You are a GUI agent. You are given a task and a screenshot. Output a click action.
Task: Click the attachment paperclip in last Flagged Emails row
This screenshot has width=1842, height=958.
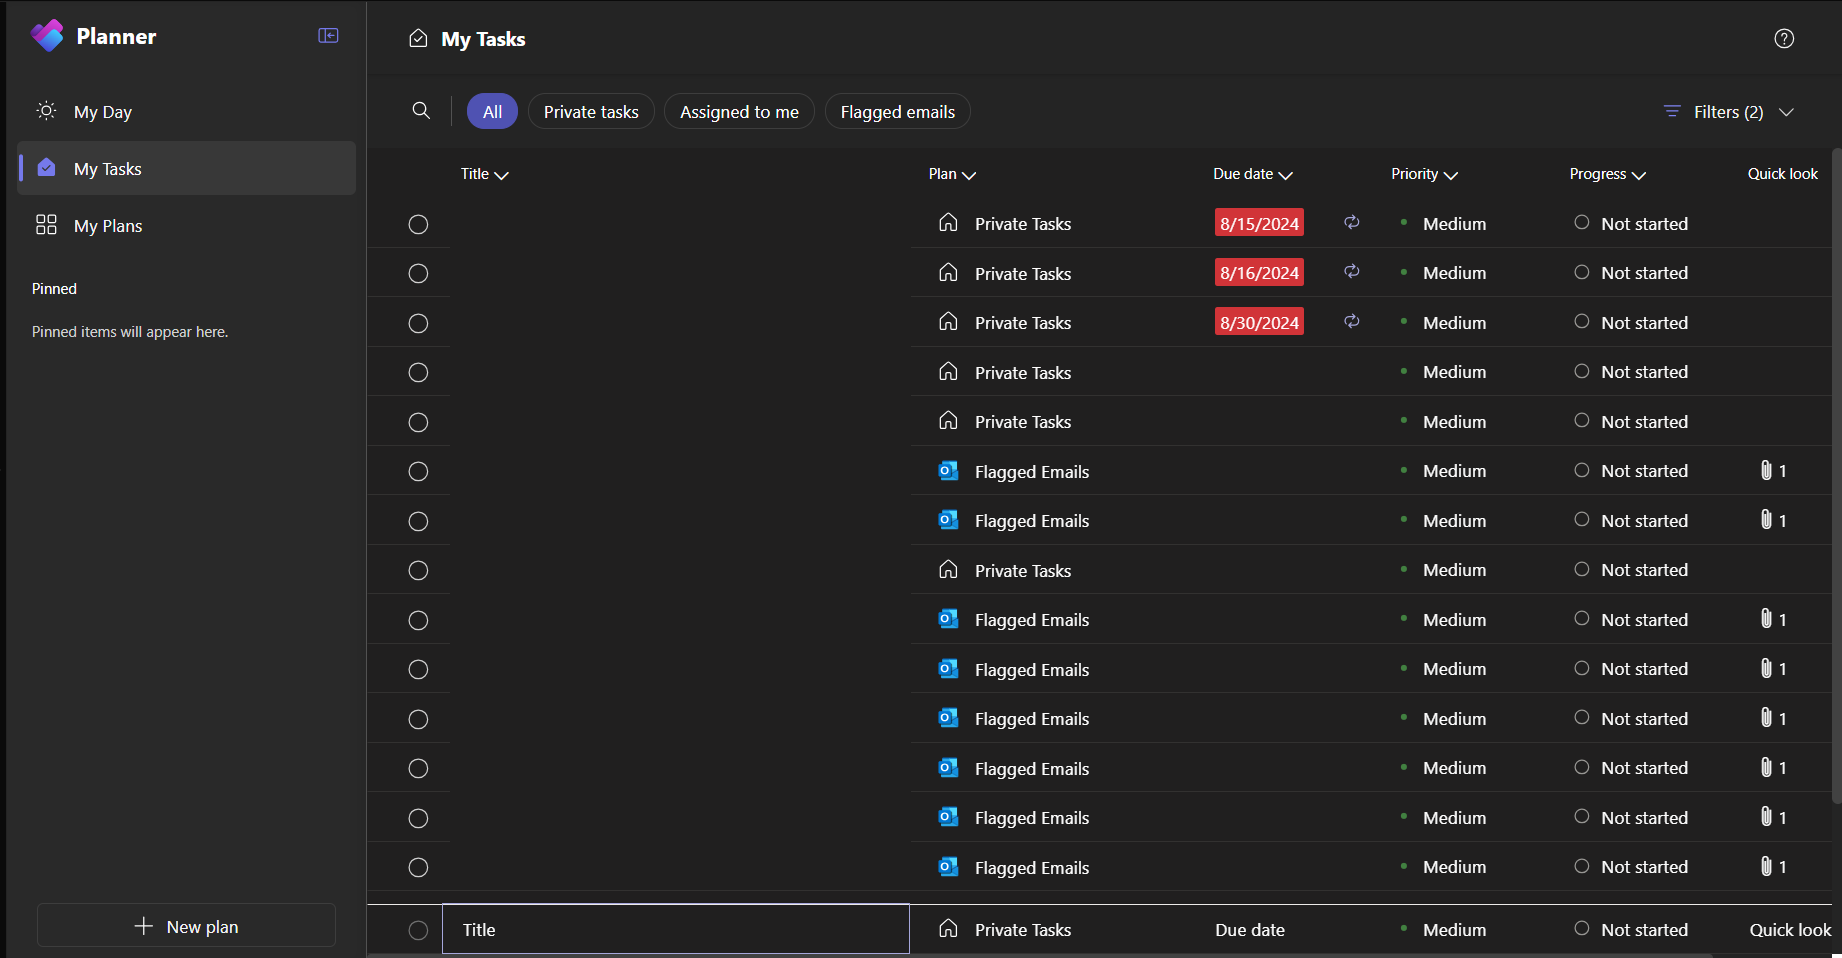(1766, 867)
